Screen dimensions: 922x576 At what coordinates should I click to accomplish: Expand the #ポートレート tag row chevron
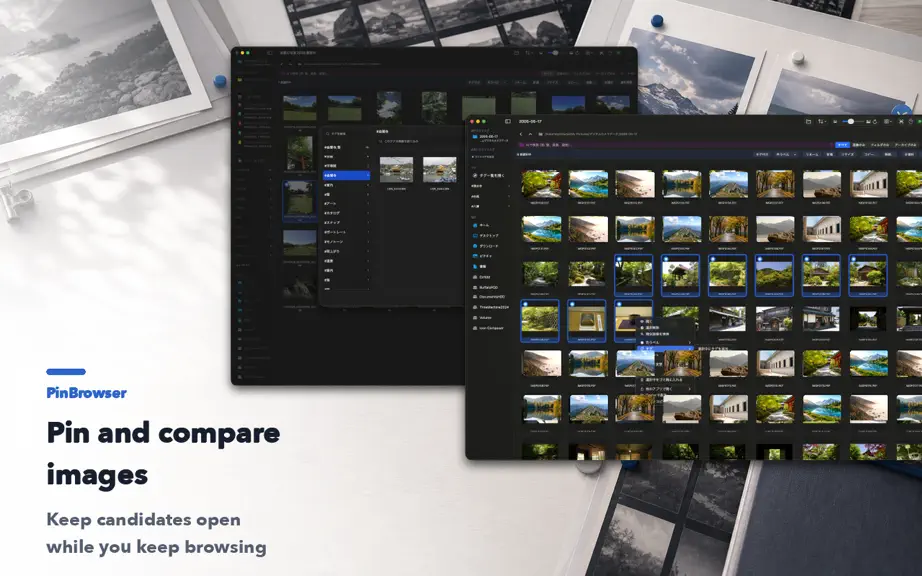click(x=368, y=232)
